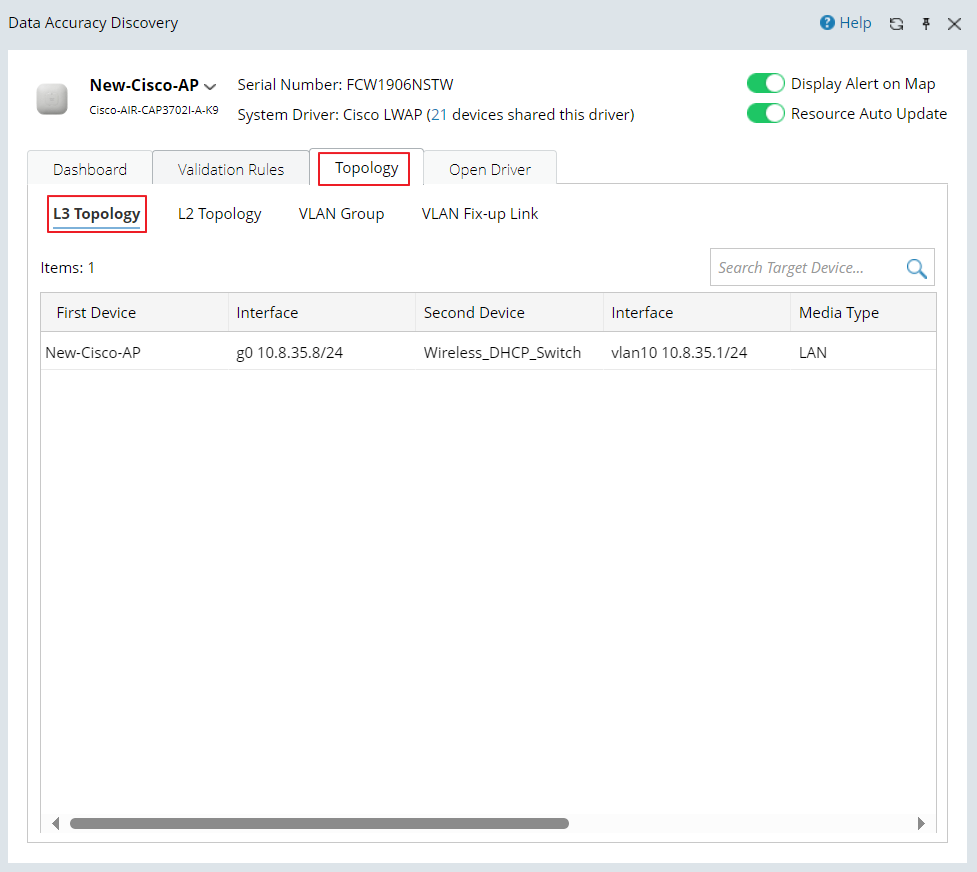Click the Items: 1 count label
This screenshot has width=977, height=872.
(67, 267)
